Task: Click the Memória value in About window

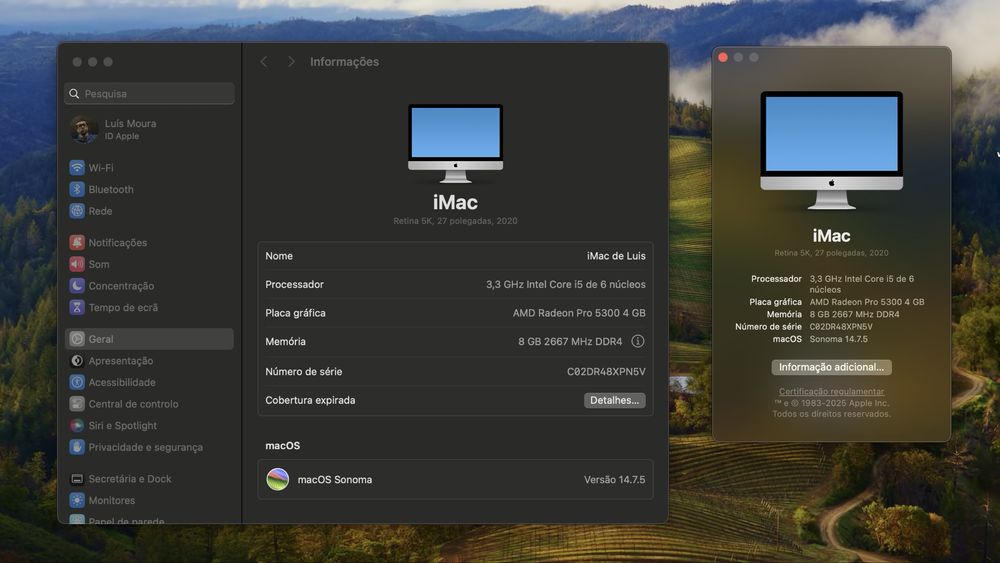Action: 855,314
